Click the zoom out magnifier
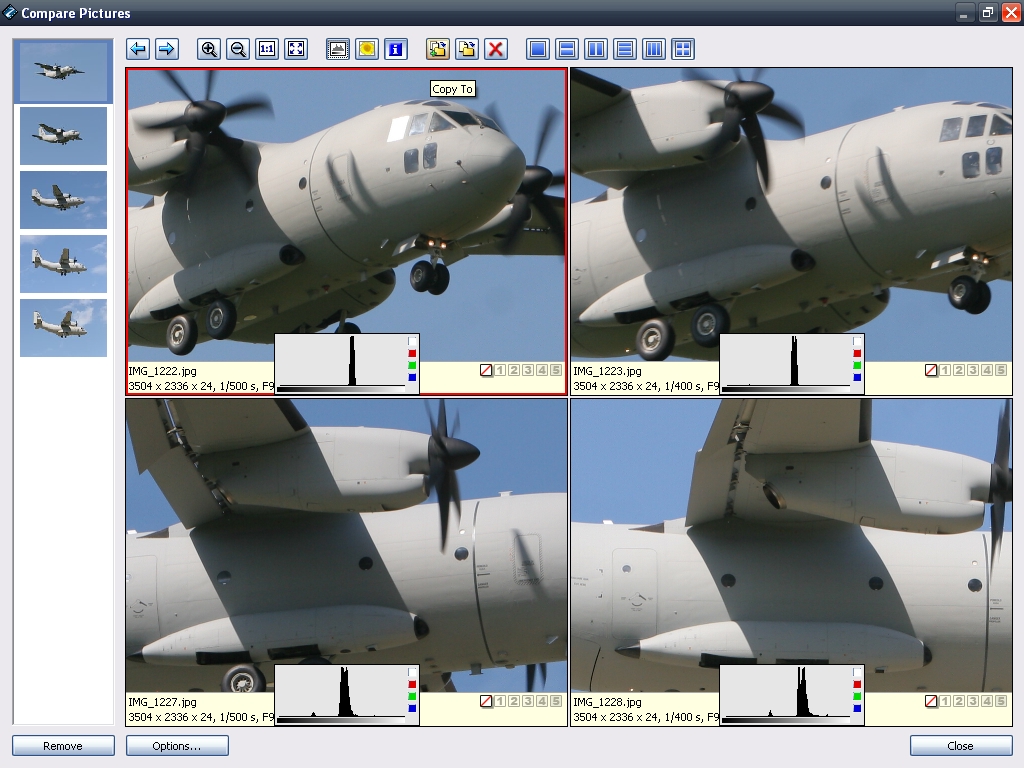 click(238, 49)
